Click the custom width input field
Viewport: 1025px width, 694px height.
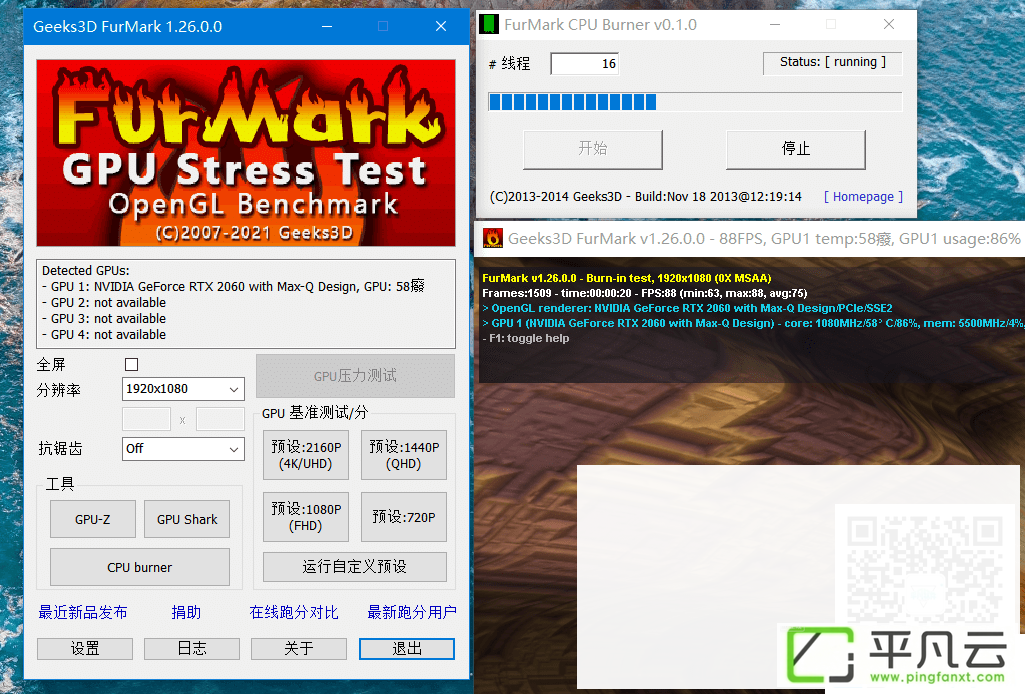146,419
